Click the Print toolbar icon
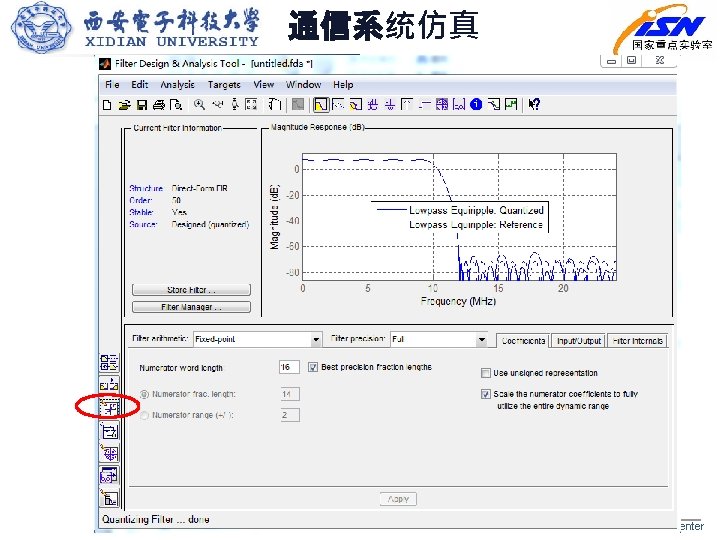The height and width of the screenshot is (540, 720). (159, 105)
